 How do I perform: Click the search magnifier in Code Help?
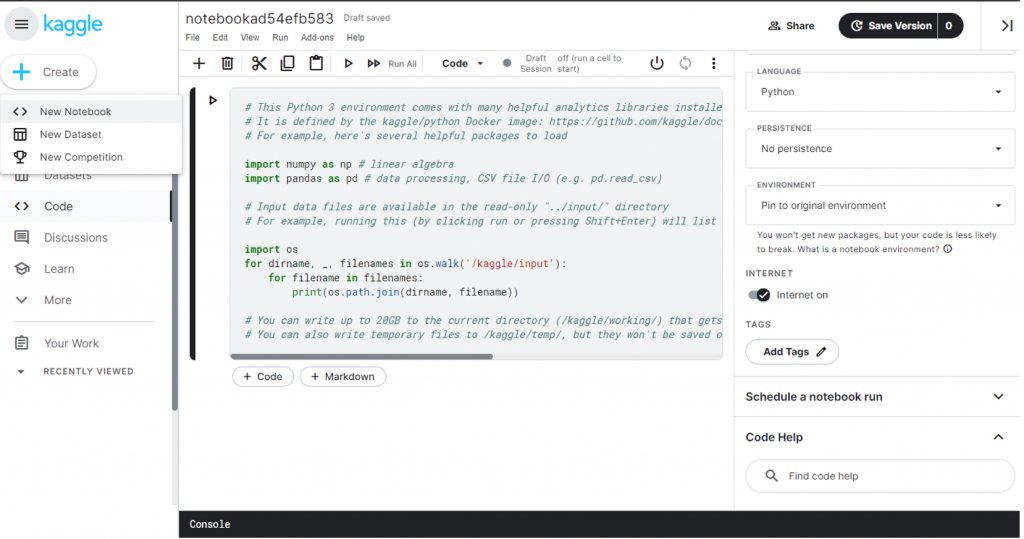click(771, 476)
